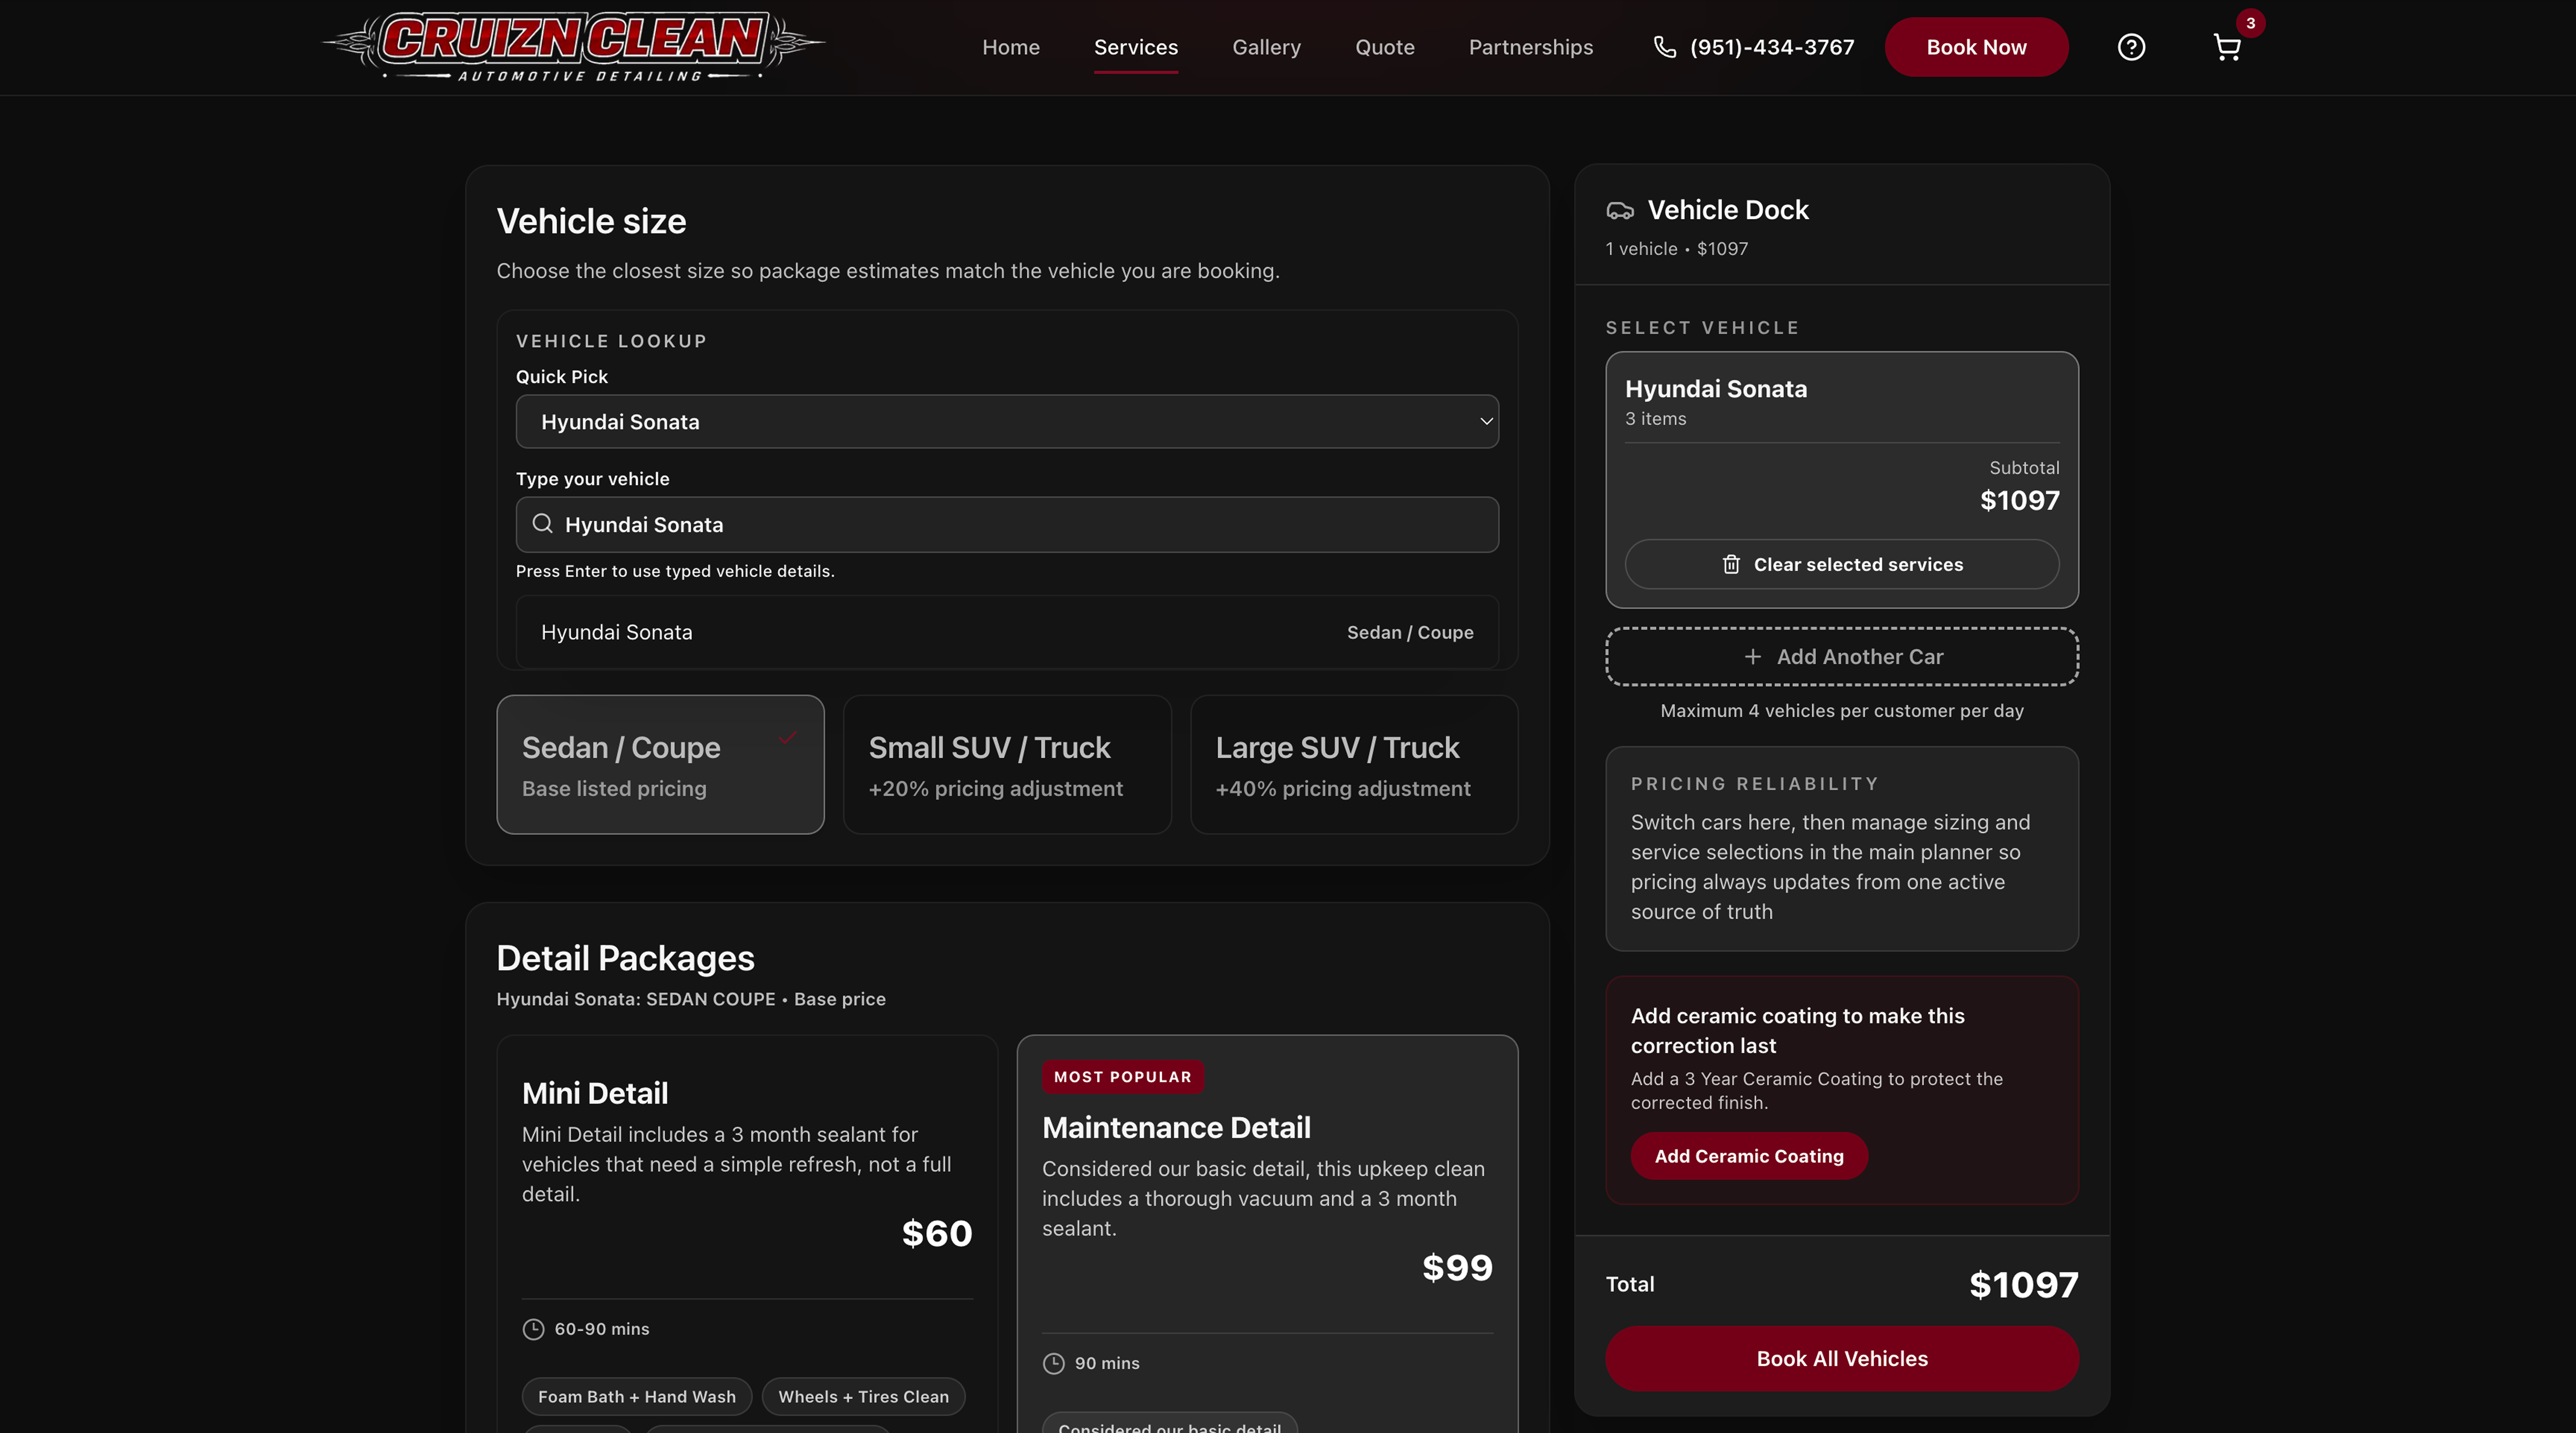The width and height of the screenshot is (2576, 1433).
Task: Click the trash can icon
Action: tap(1731, 564)
